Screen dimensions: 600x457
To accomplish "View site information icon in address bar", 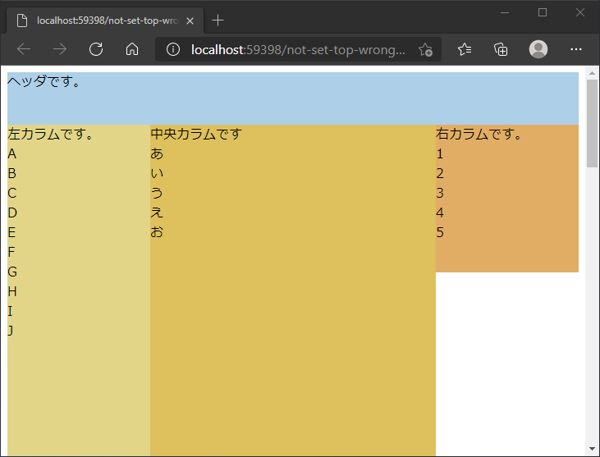I will [x=173, y=49].
